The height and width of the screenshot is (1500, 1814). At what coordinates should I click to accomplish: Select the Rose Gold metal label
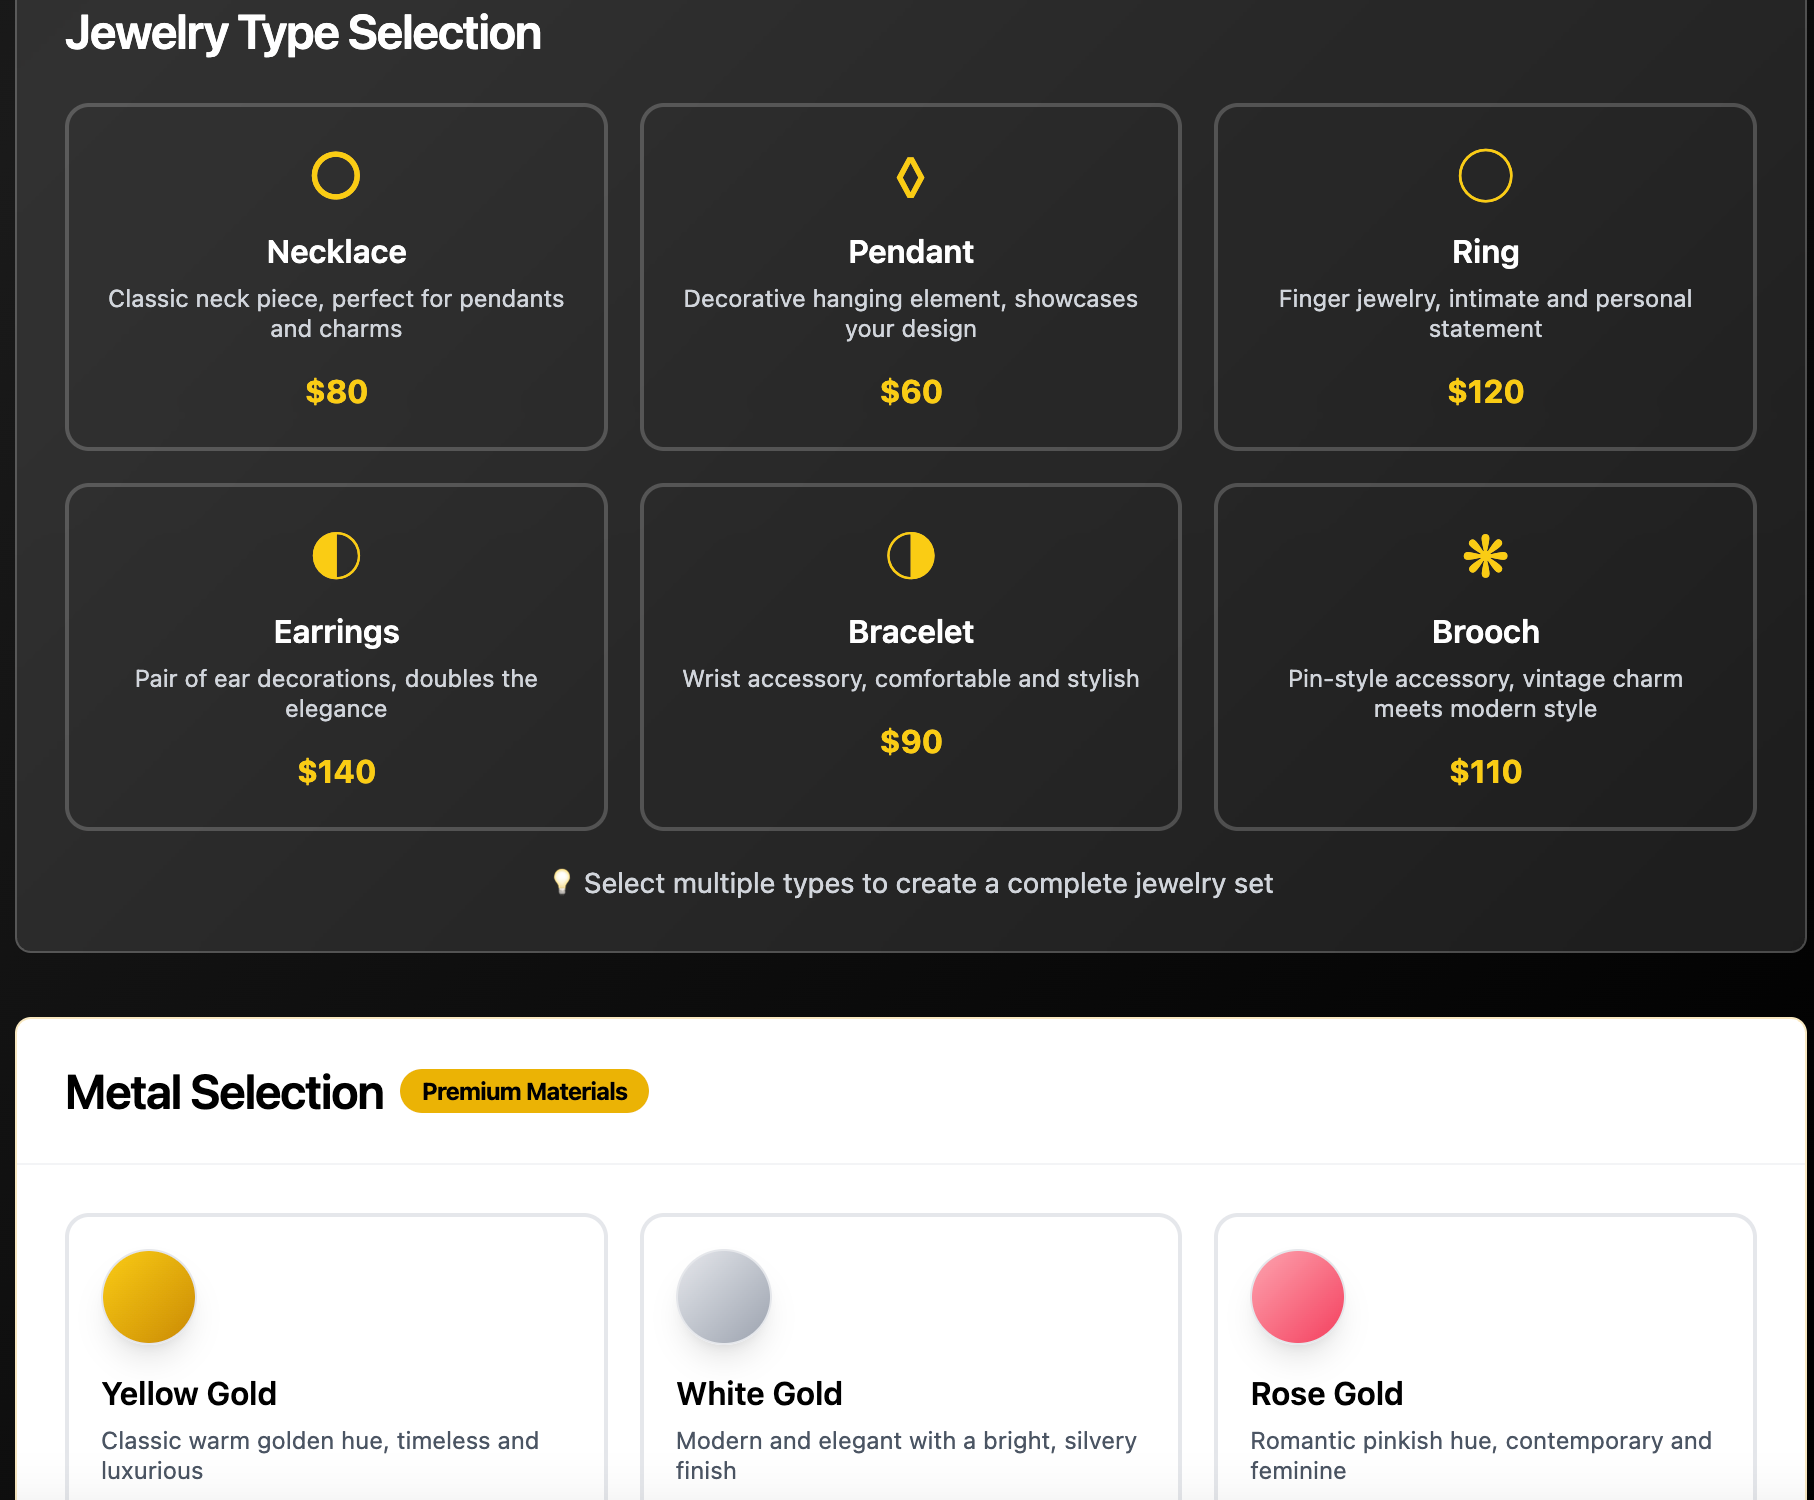[1327, 1394]
